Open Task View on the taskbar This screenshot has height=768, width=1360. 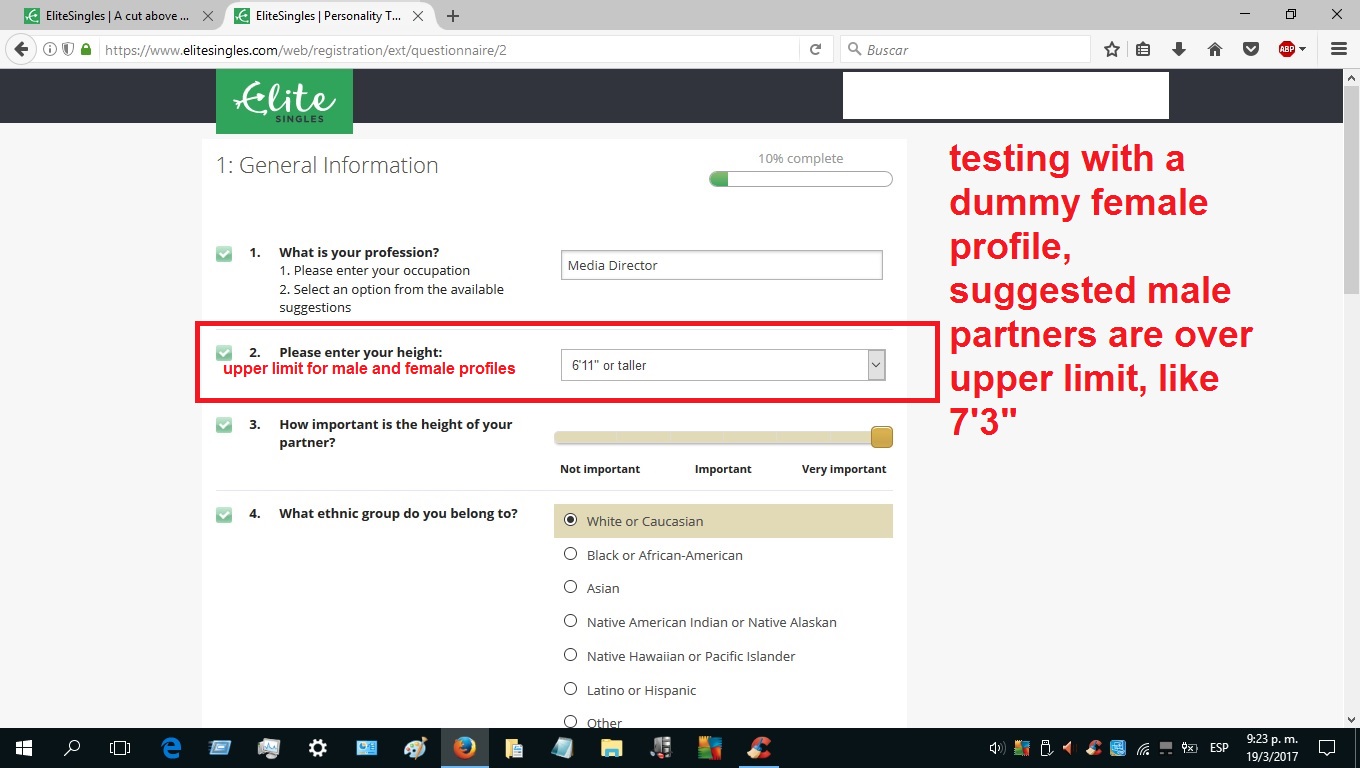[x=120, y=748]
